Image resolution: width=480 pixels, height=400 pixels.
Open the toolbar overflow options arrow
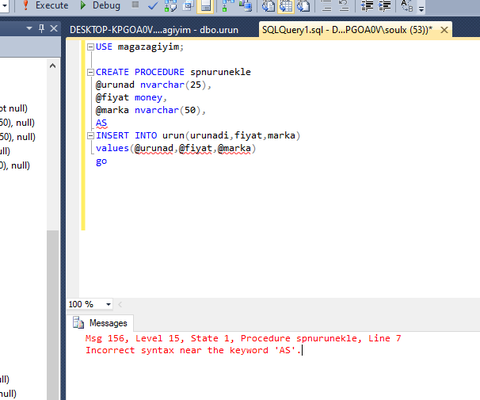point(421,9)
